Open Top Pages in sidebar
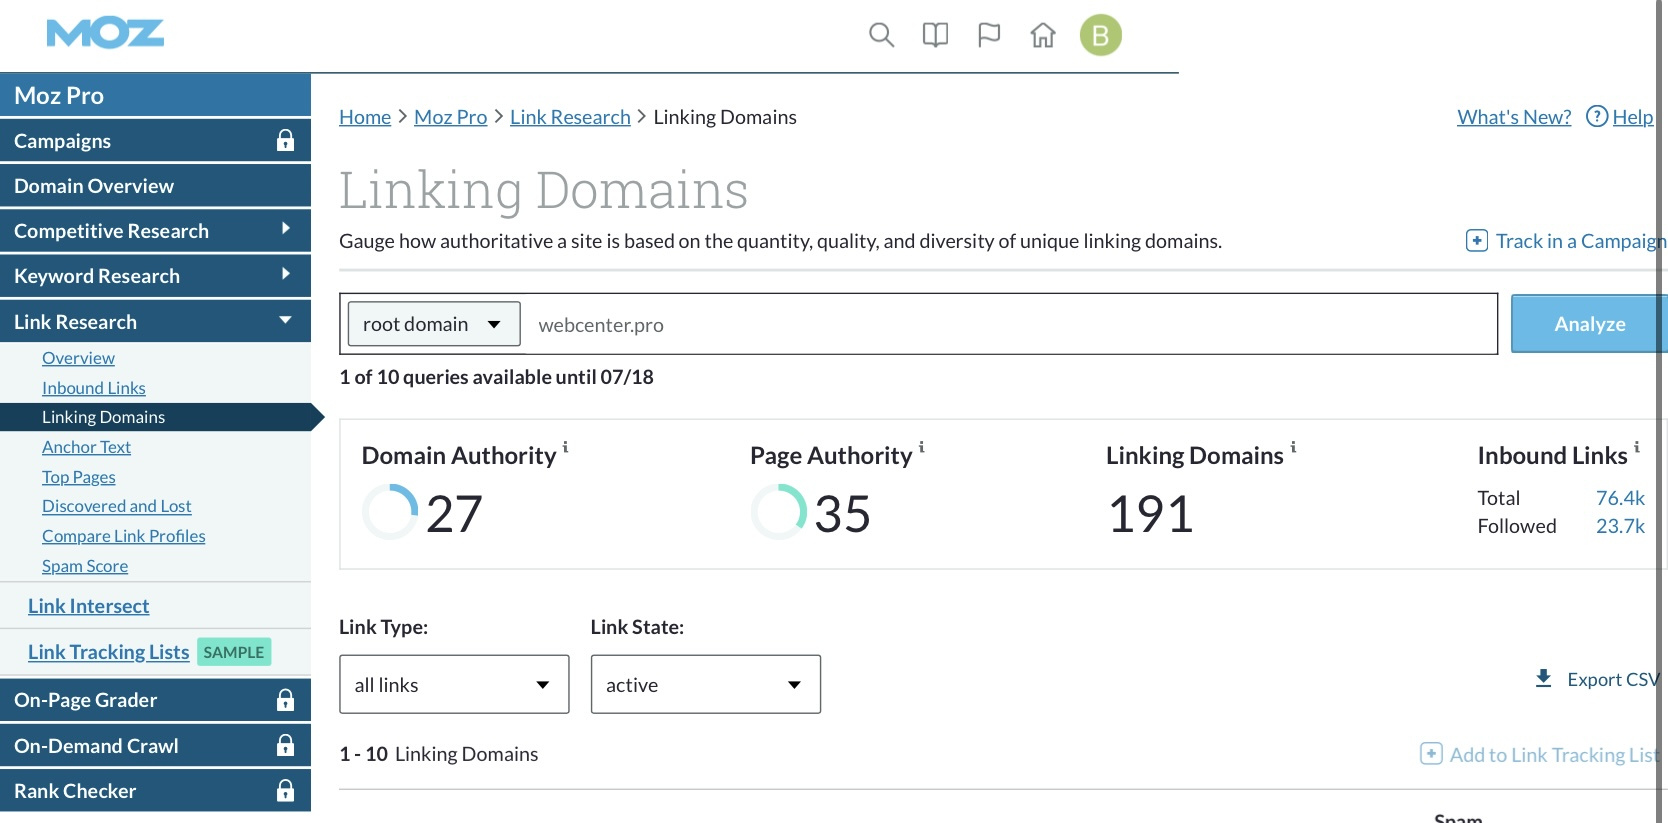Viewport: 1668px width, 823px height. [x=79, y=477]
